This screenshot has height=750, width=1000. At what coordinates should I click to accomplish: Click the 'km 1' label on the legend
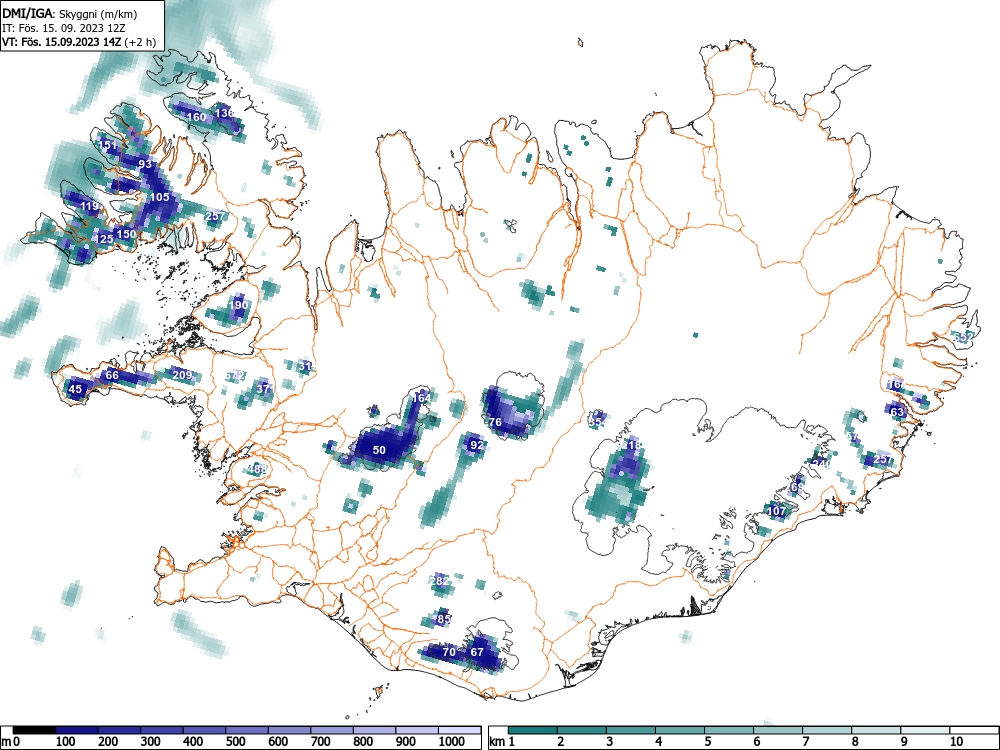pos(502,742)
